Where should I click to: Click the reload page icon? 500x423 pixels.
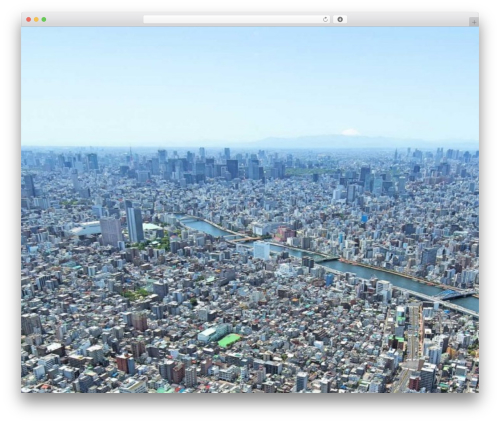click(x=325, y=20)
